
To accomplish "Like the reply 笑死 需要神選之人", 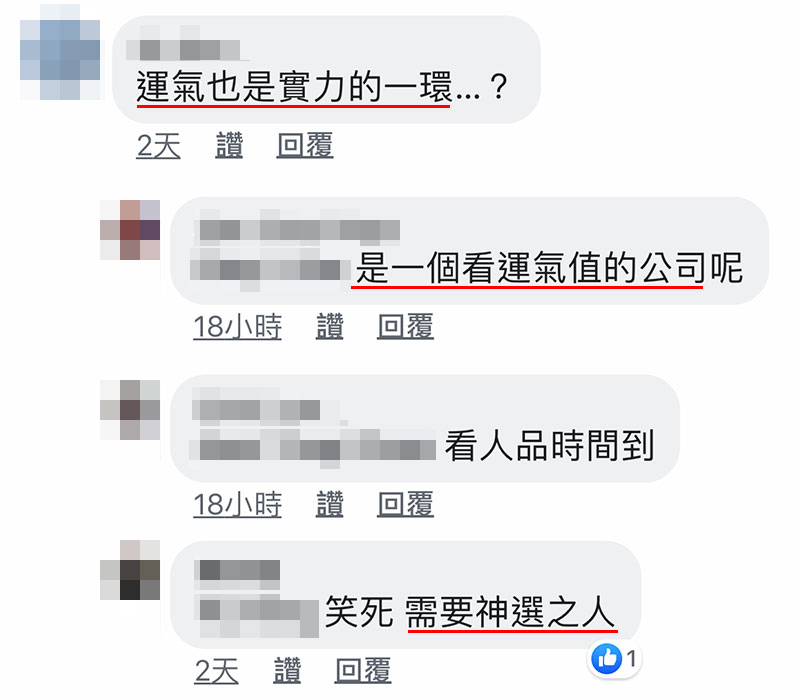I will (x=287, y=670).
